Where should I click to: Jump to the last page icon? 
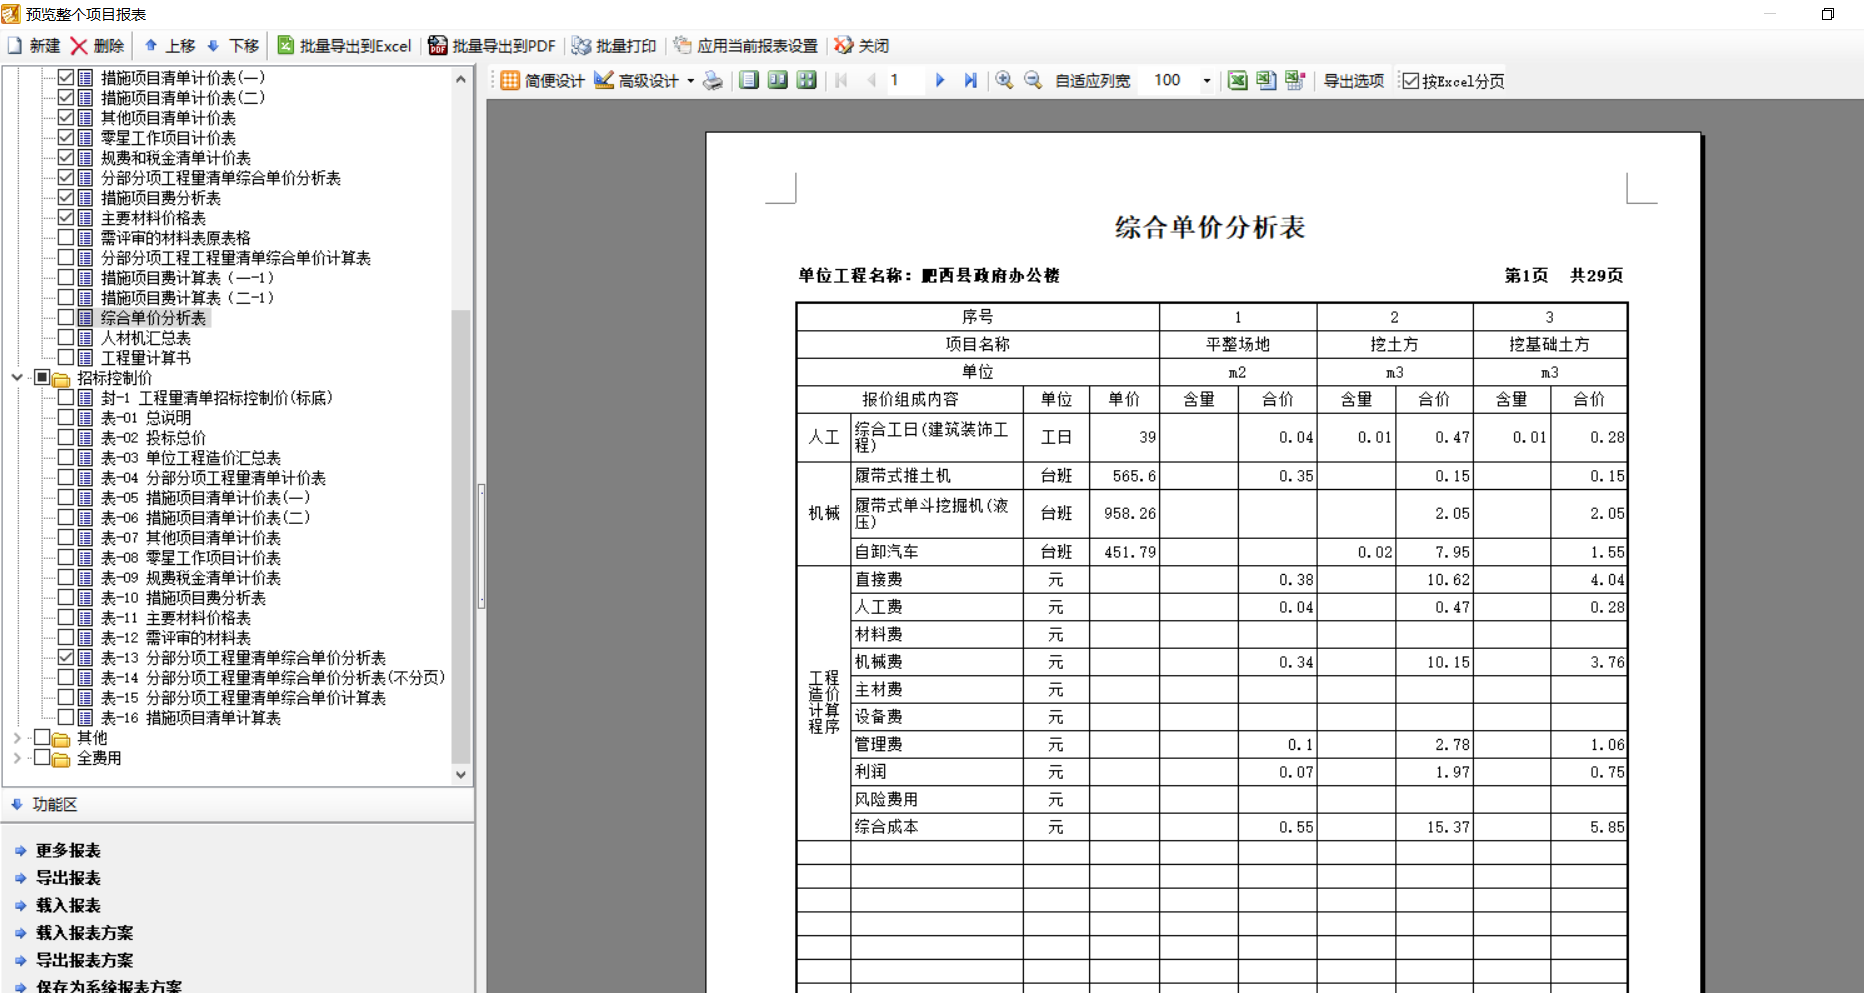(x=970, y=80)
